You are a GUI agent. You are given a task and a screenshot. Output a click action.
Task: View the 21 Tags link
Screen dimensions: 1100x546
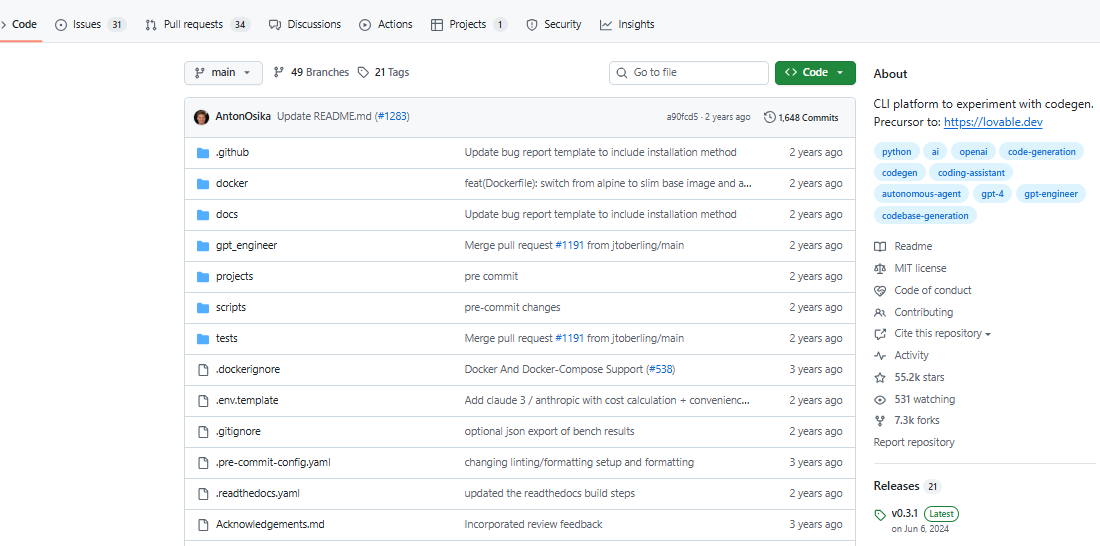click(383, 72)
